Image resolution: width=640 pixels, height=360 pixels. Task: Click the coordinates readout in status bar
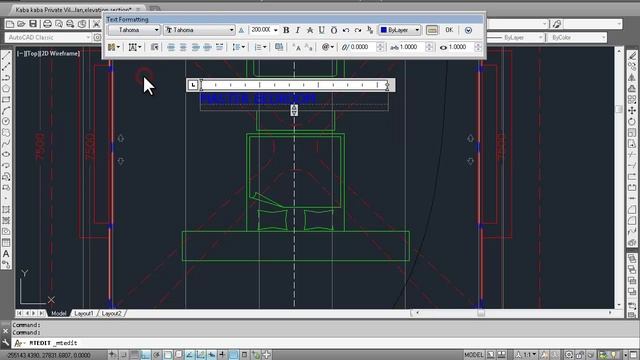(49, 356)
